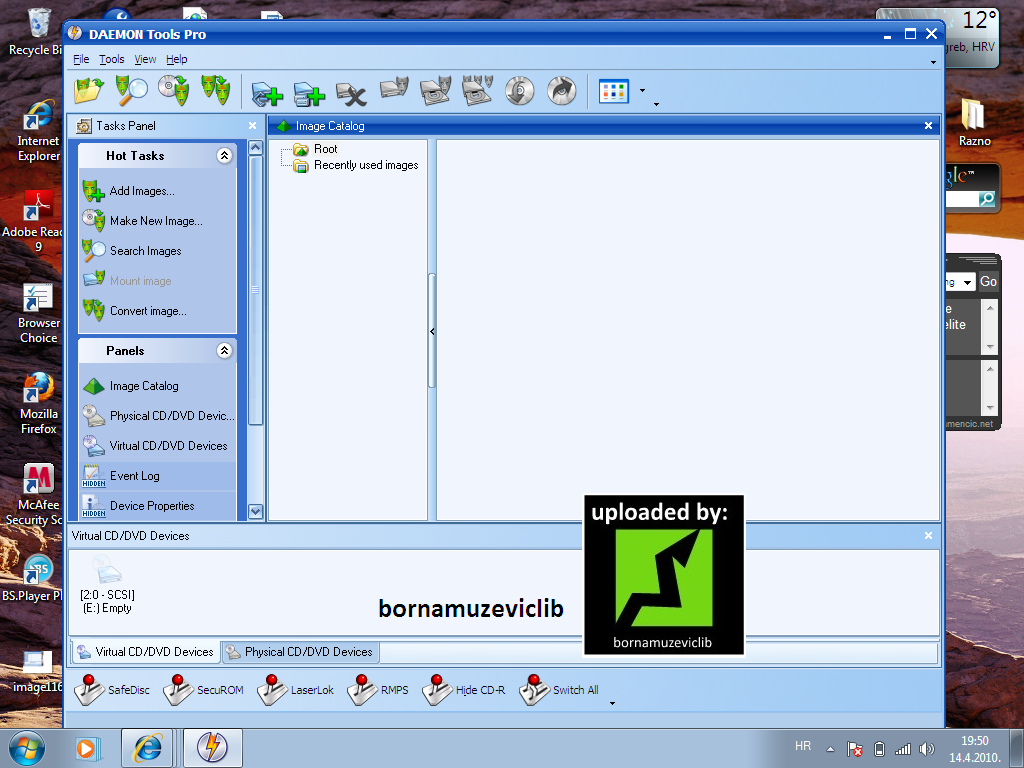Click the Make New Image disc toolbar icon

pos(174,90)
